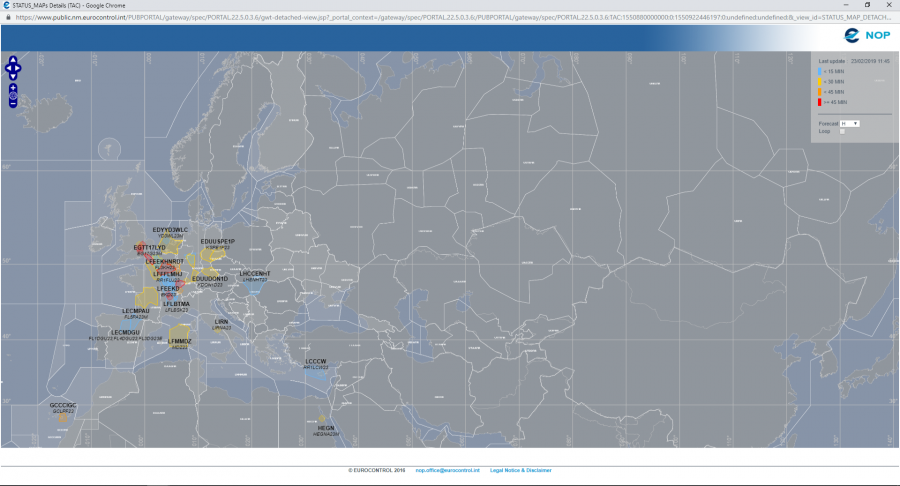Select the GCCCIGC marker near Canary Islands
The image size is (900, 486).
pyautogui.click(x=63, y=405)
